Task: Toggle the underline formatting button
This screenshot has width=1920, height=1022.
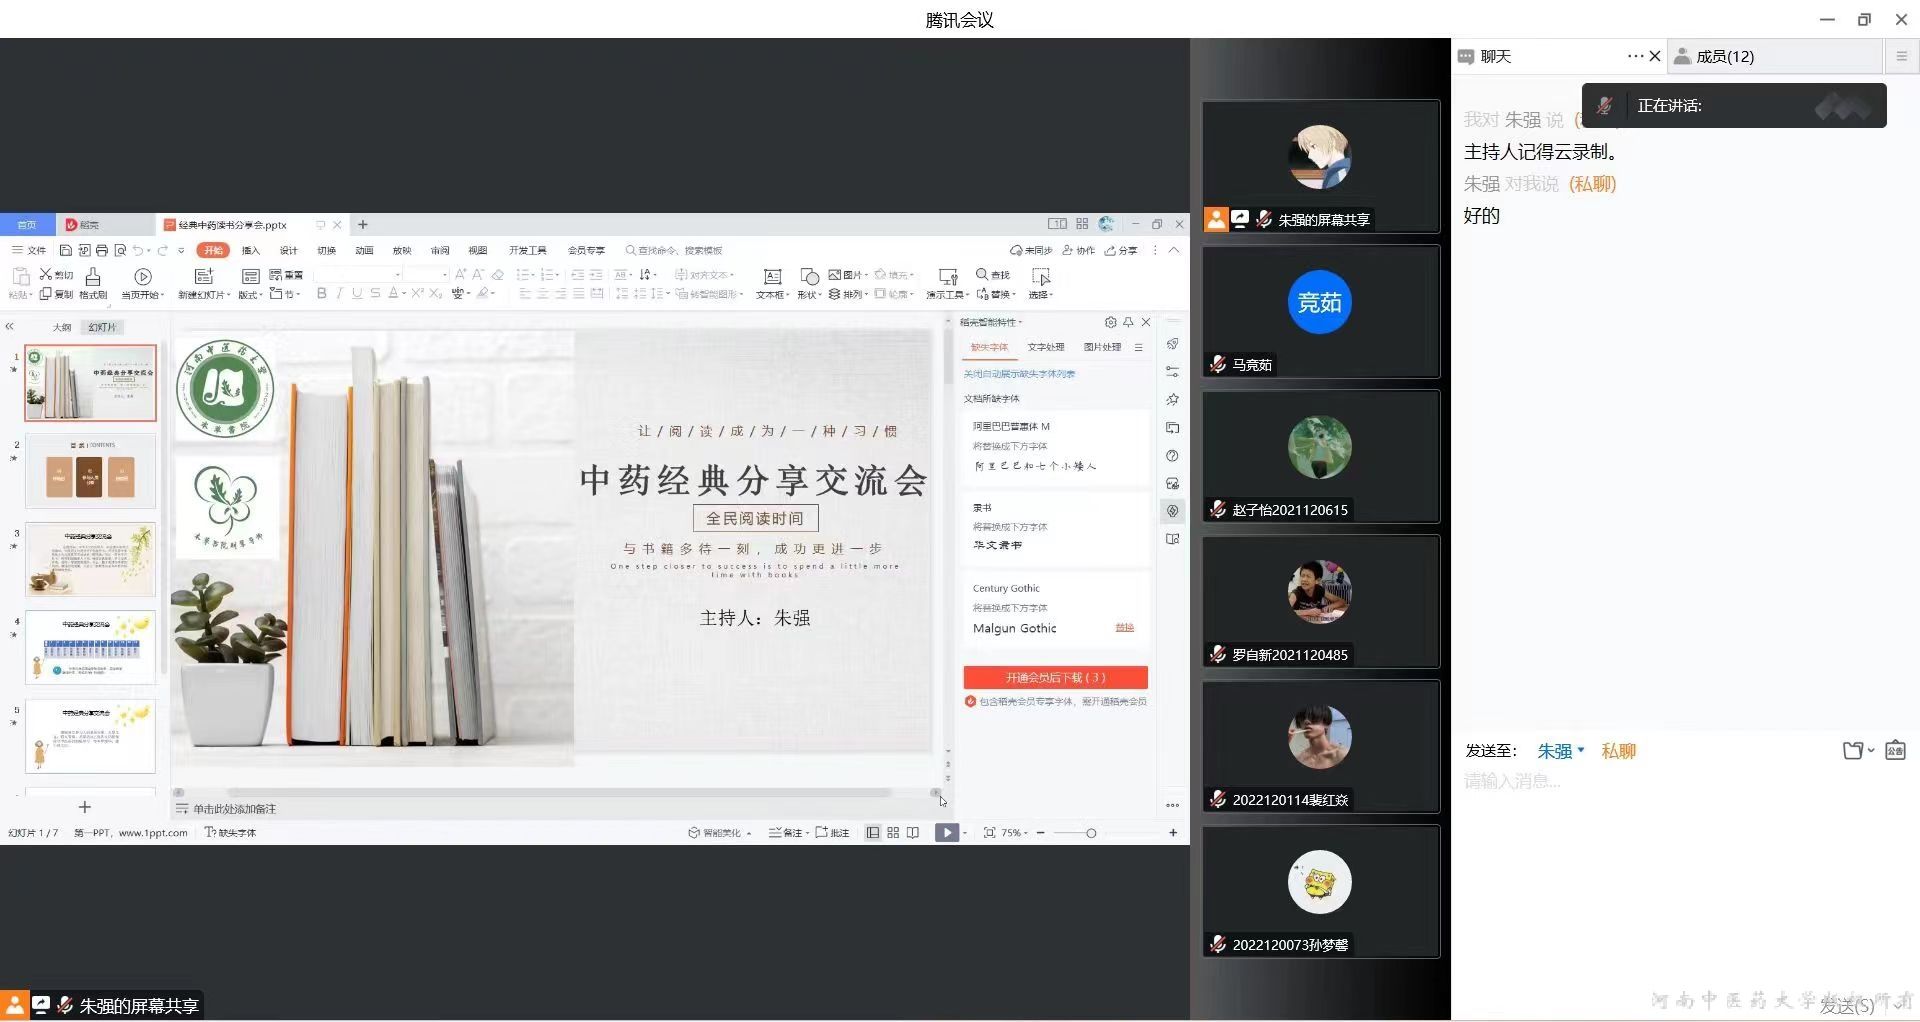Action: (357, 294)
